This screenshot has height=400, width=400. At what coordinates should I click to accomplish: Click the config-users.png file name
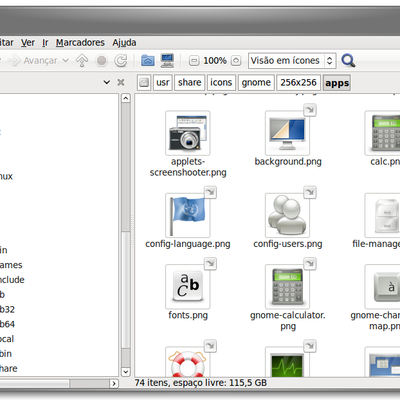(288, 244)
